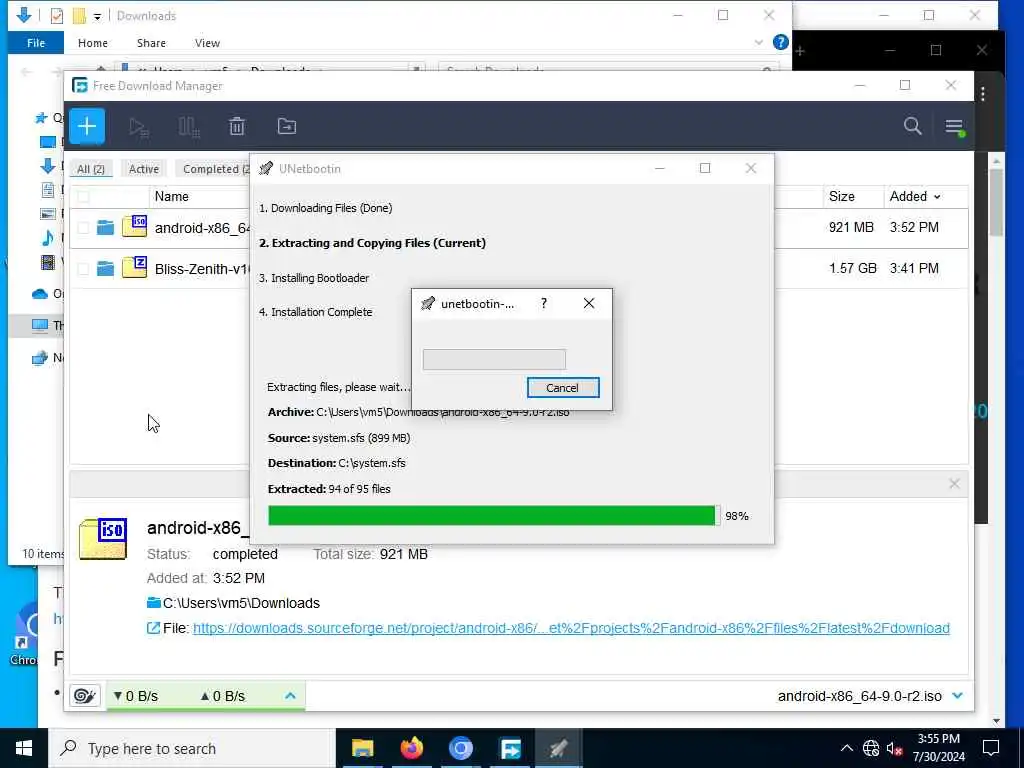The height and width of the screenshot is (768, 1024).
Task: Click the network globe tray icon
Action: click(x=871, y=748)
